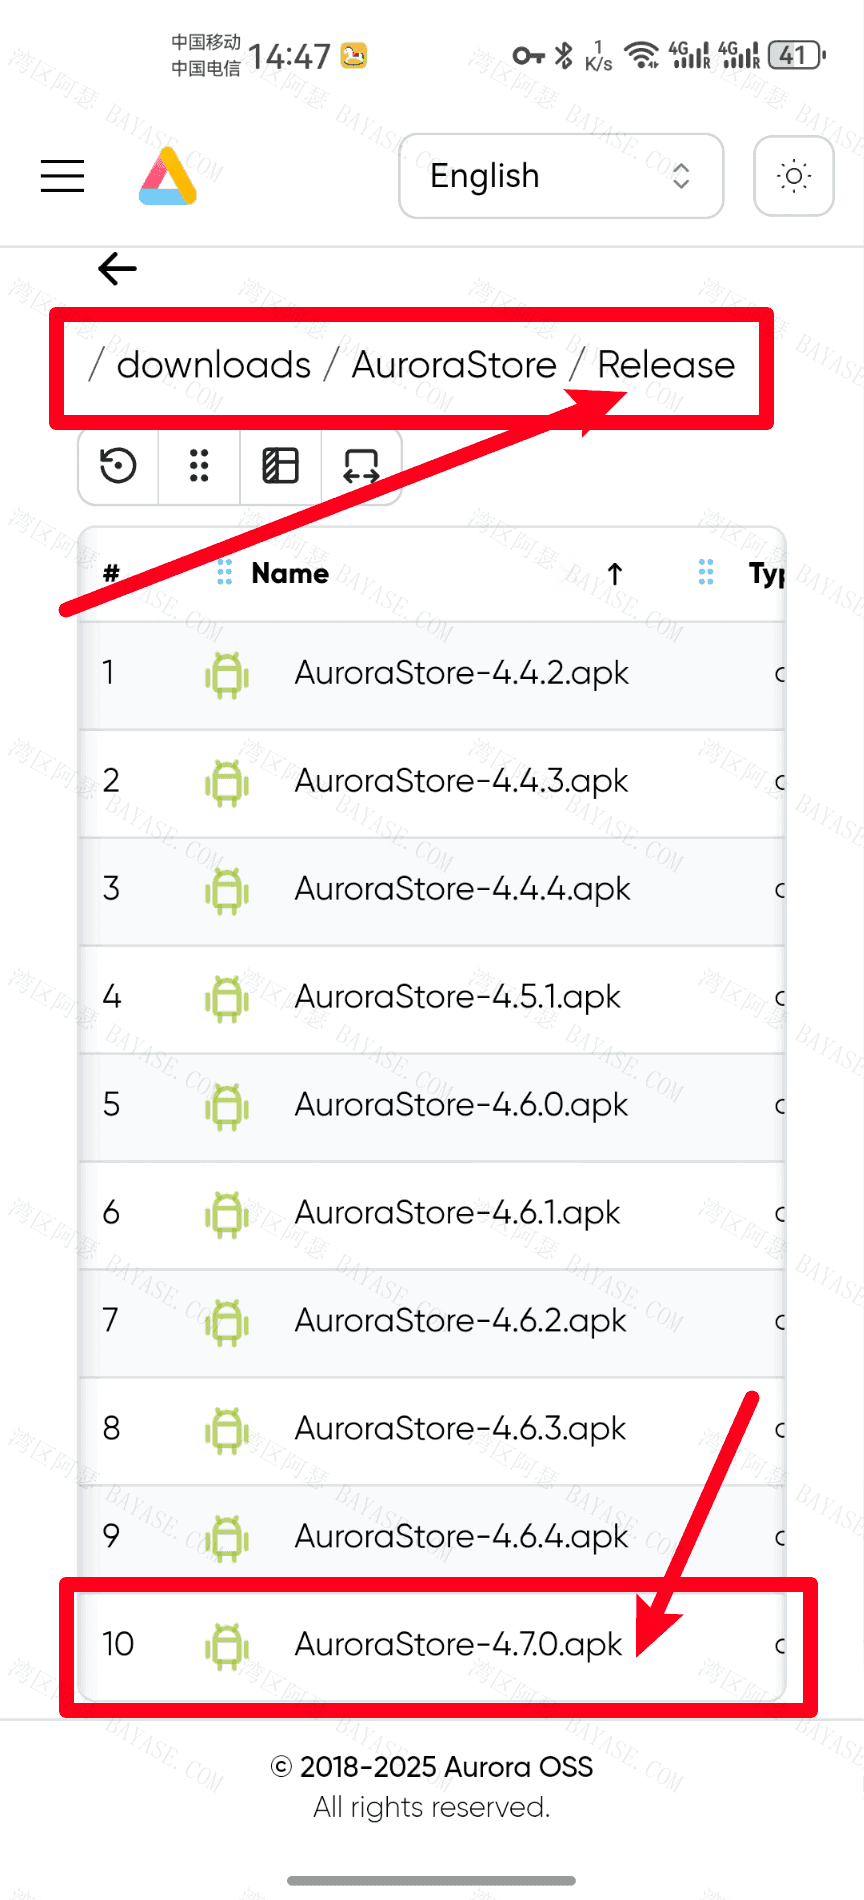Tap the Wi-Fi status bar icon
This screenshot has width=864, height=1900.
pyautogui.click(x=641, y=55)
